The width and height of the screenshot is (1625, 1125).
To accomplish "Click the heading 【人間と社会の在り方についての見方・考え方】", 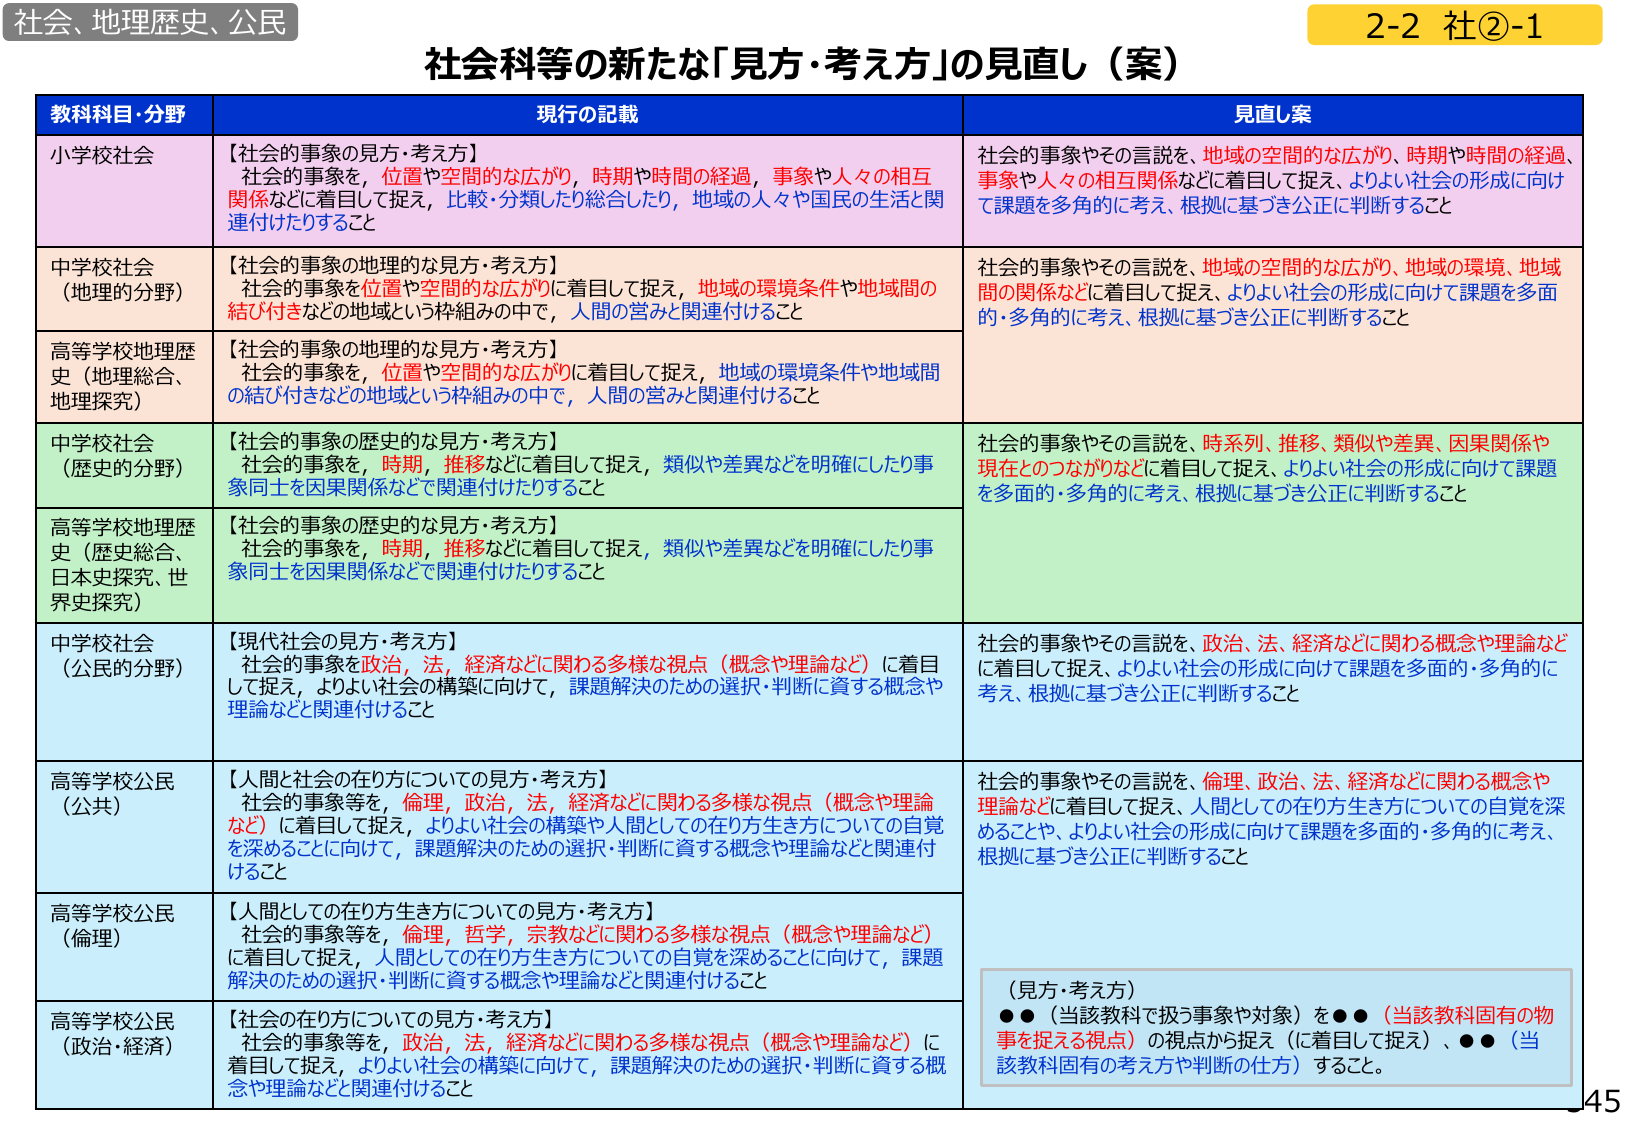I will pos(418,779).
